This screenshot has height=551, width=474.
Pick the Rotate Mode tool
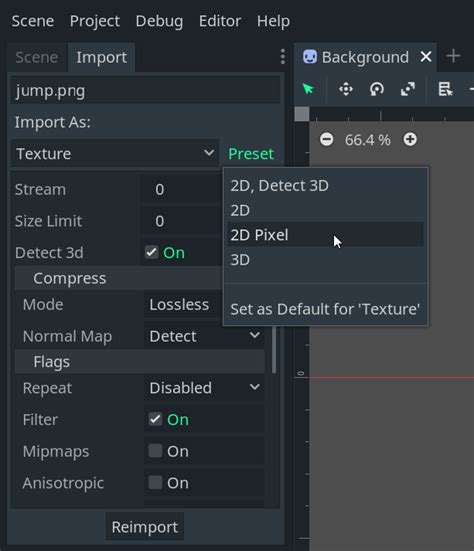click(377, 89)
